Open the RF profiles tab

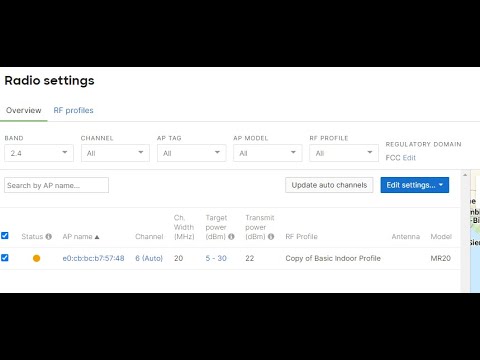[x=73, y=110]
